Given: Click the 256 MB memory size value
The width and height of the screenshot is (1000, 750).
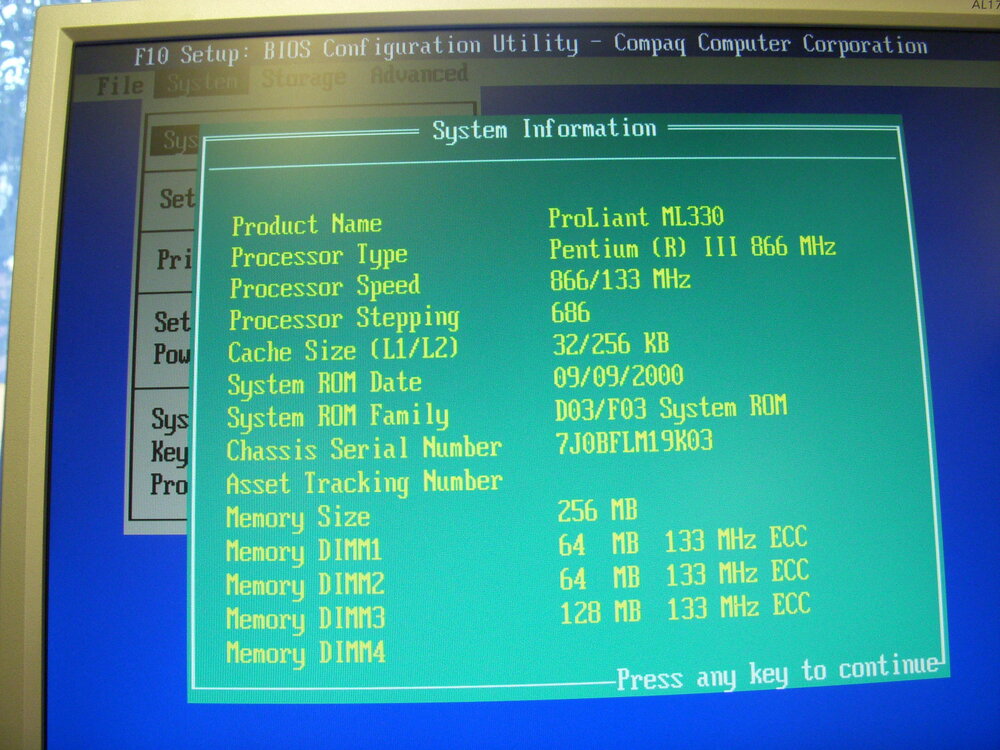Looking at the screenshot, I should click(x=597, y=511).
